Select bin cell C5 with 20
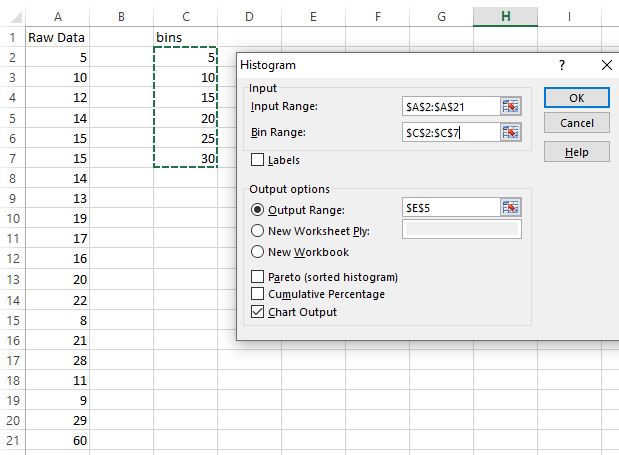This screenshot has height=455, width=619. coord(186,118)
